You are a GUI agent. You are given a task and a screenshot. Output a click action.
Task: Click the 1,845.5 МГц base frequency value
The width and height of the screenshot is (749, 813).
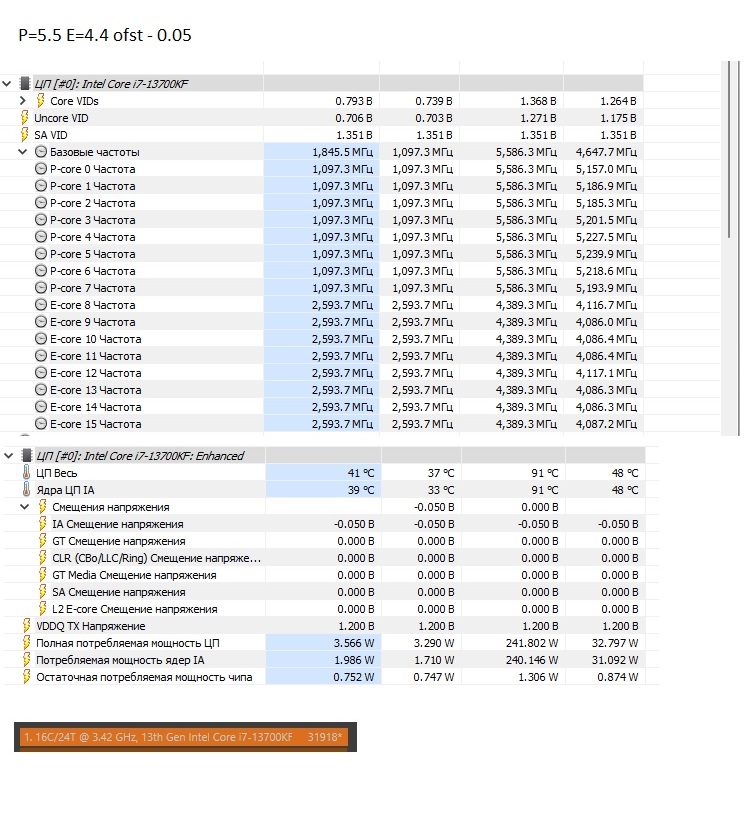click(342, 152)
